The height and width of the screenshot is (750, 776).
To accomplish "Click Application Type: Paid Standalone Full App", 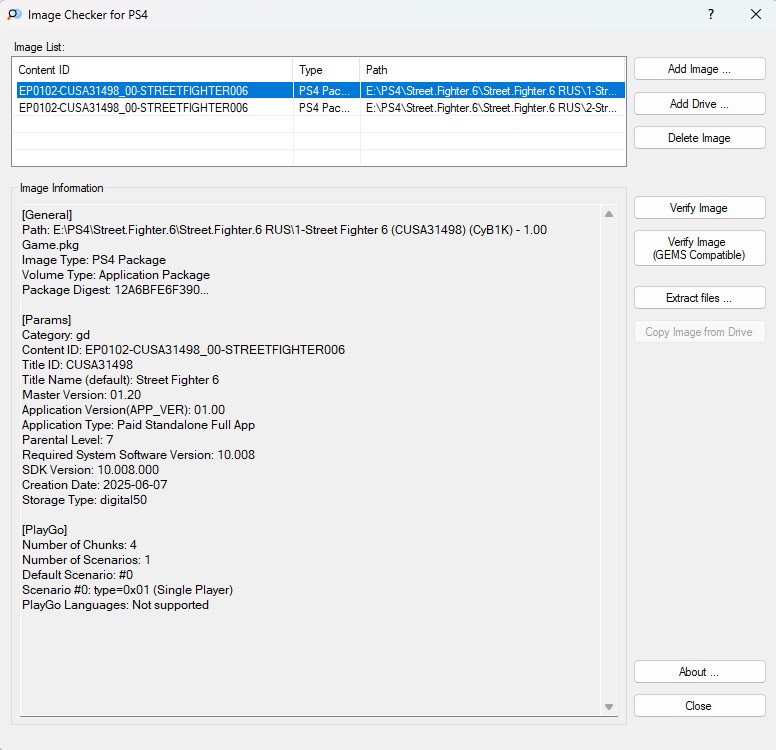I will (x=139, y=425).
